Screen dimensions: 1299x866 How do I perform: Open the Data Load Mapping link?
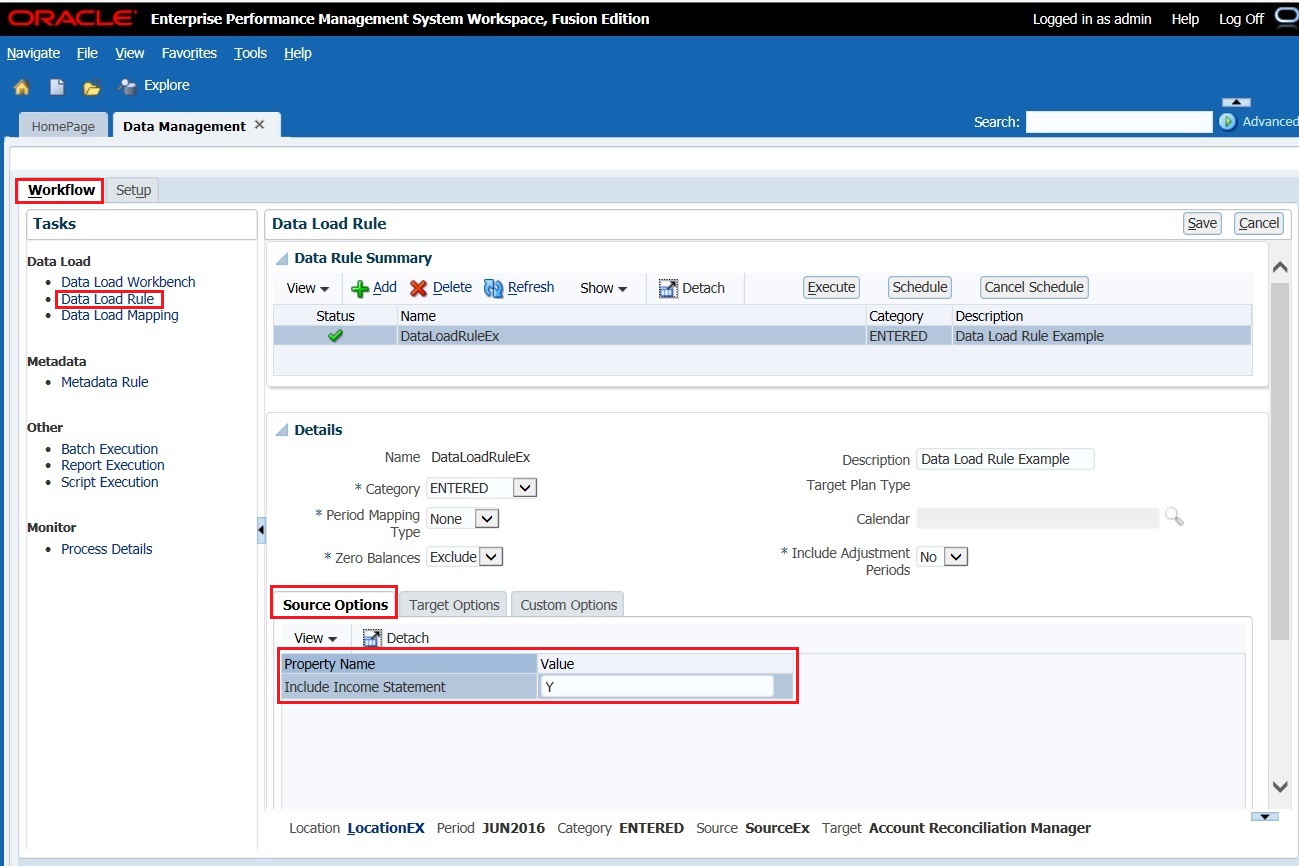pyautogui.click(x=119, y=315)
